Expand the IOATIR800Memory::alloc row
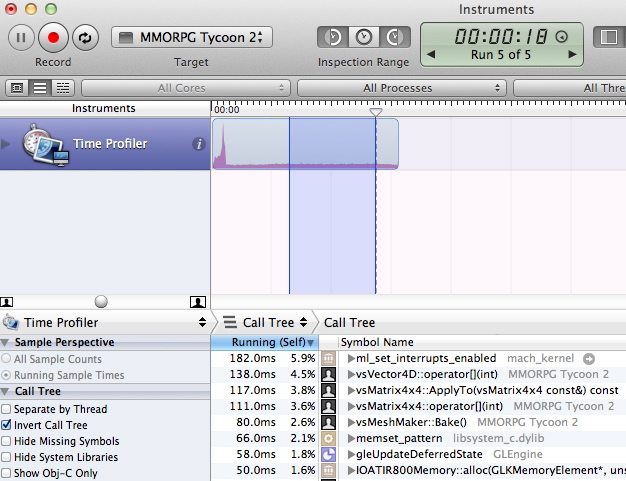Viewport: 626px width, 481px height. (351, 470)
